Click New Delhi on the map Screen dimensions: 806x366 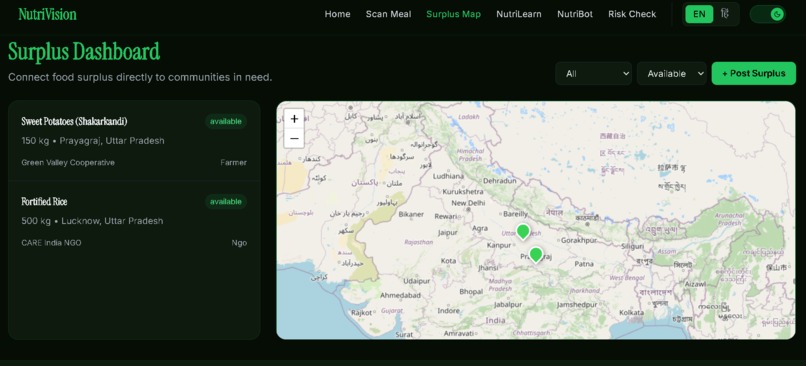468,203
